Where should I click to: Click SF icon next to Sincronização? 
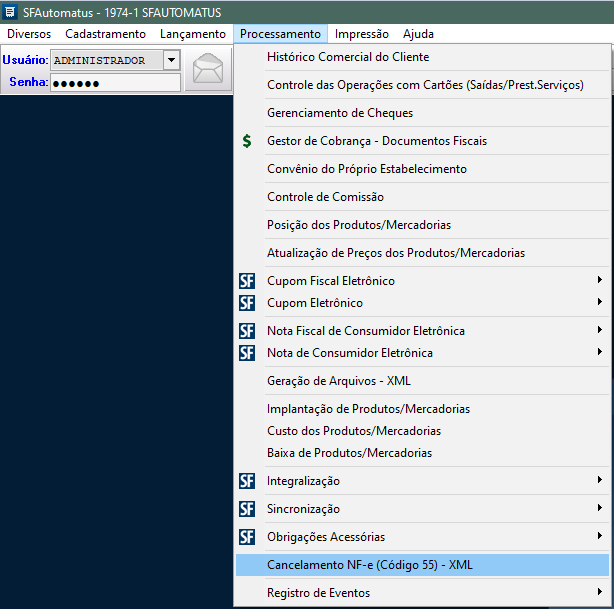[x=247, y=509]
